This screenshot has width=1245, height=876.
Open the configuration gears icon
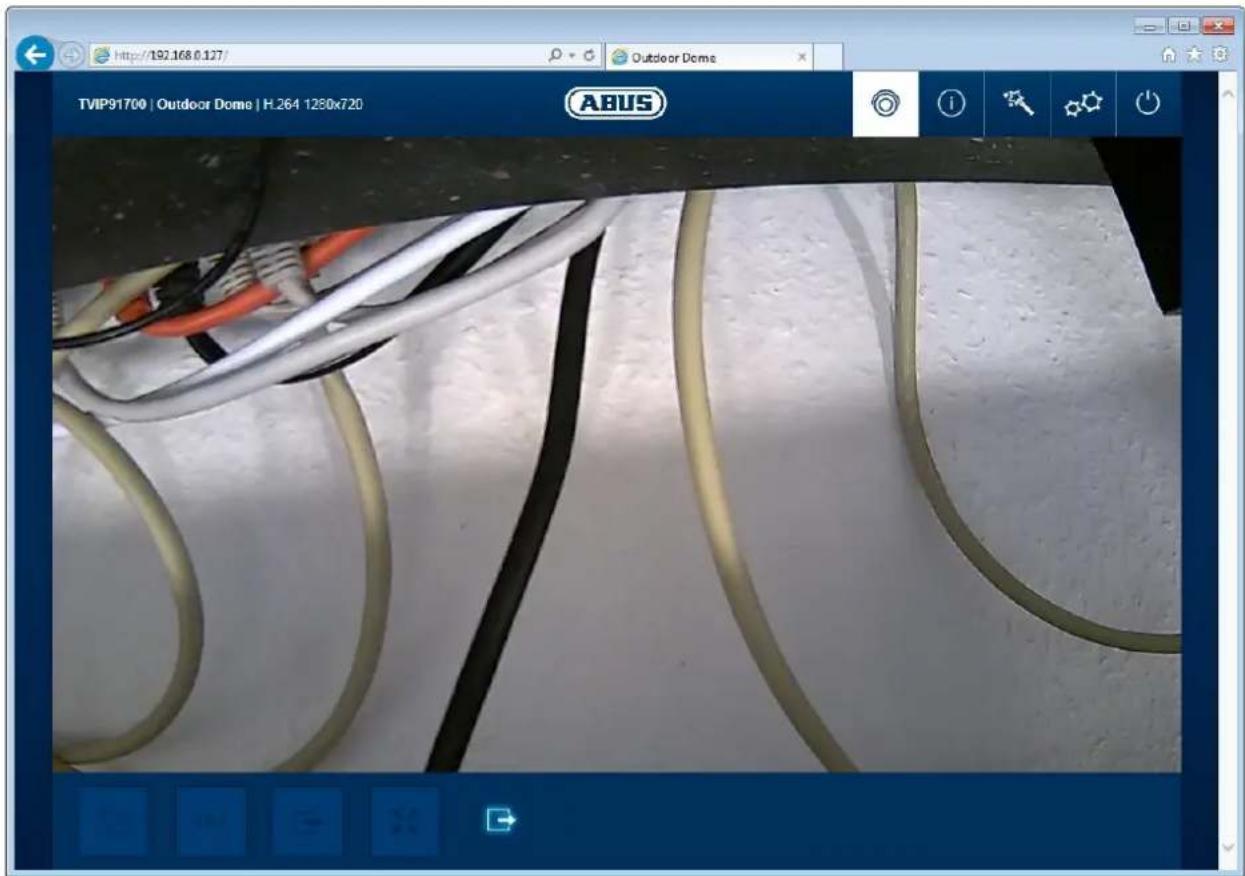(1083, 105)
